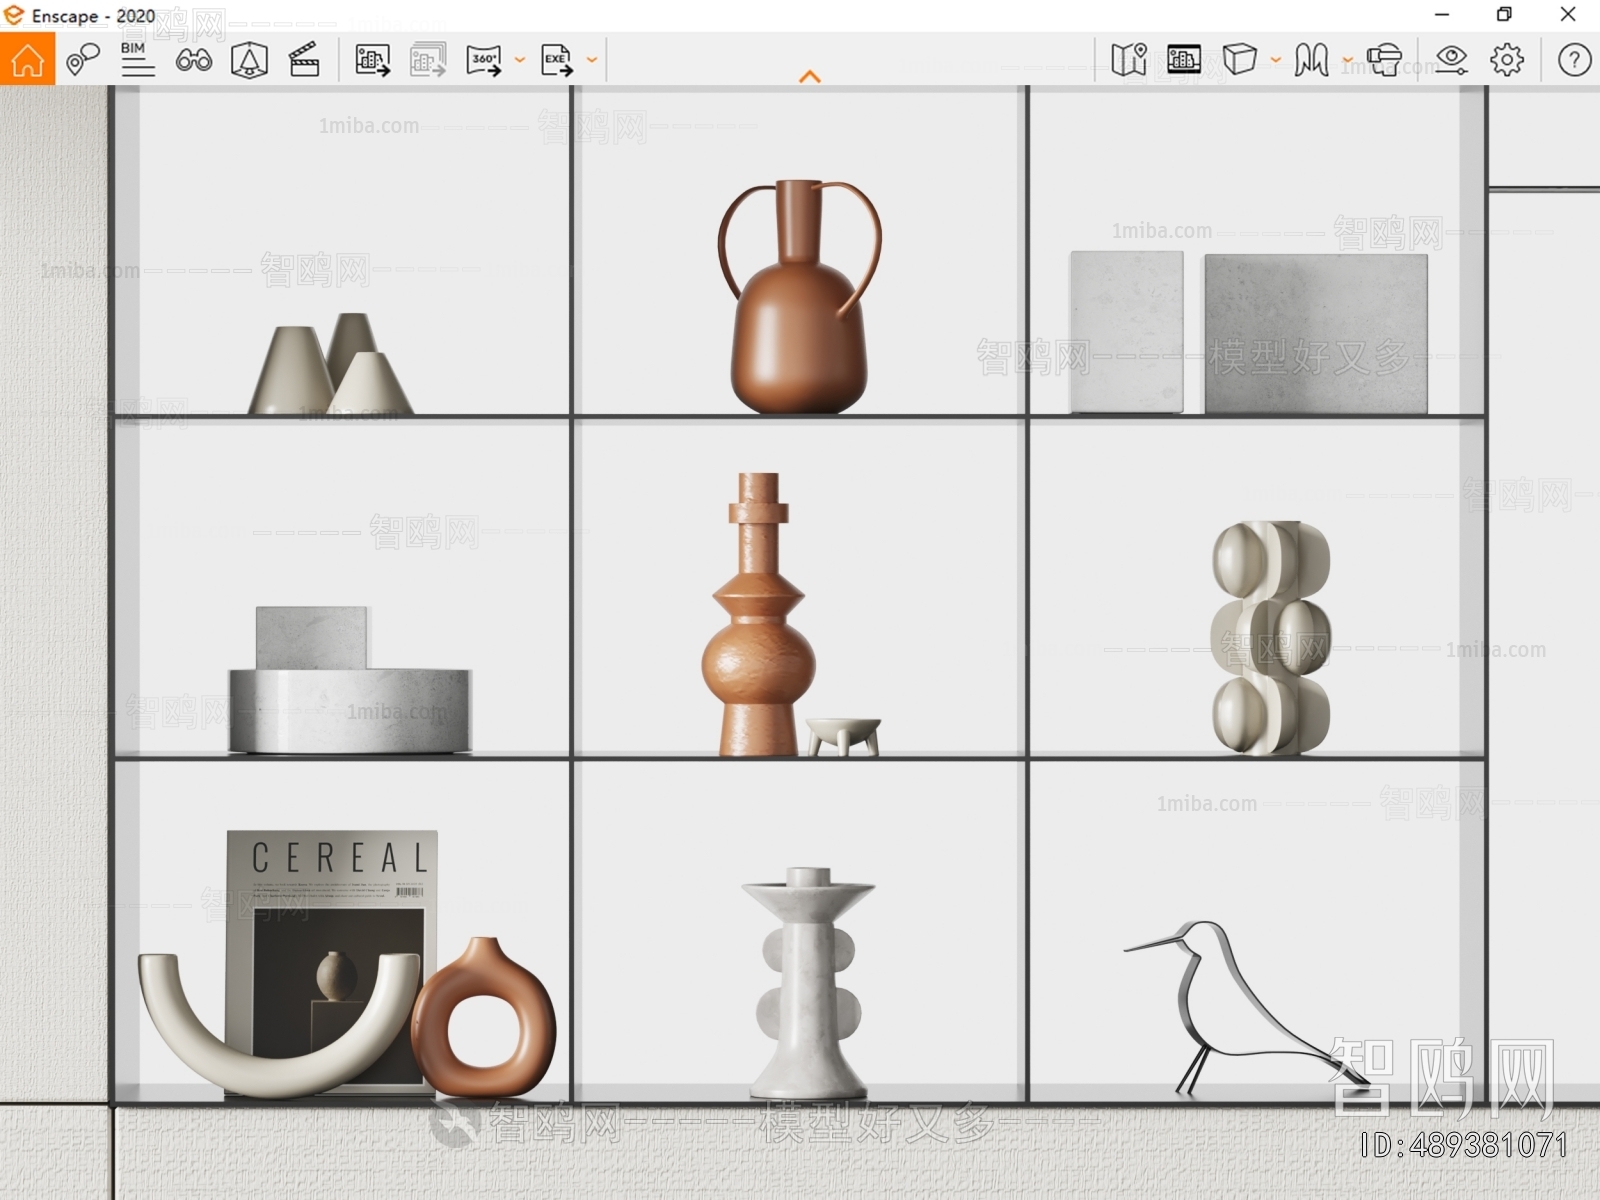Open manage views binoculars icon
1600x1200 pixels.
pos(194,60)
